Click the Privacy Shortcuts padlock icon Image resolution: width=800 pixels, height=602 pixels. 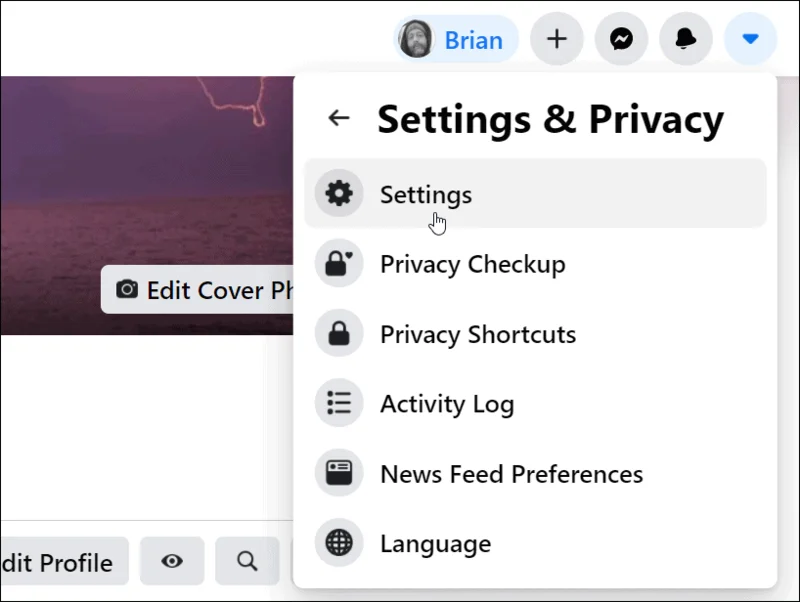[339, 333]
